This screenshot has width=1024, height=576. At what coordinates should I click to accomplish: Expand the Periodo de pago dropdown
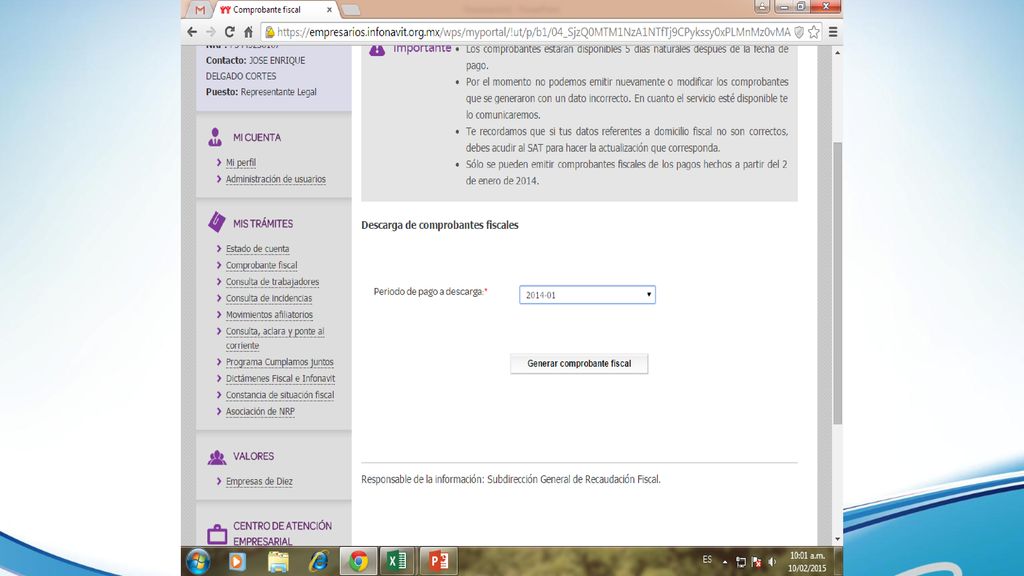(x=587, y=295)
